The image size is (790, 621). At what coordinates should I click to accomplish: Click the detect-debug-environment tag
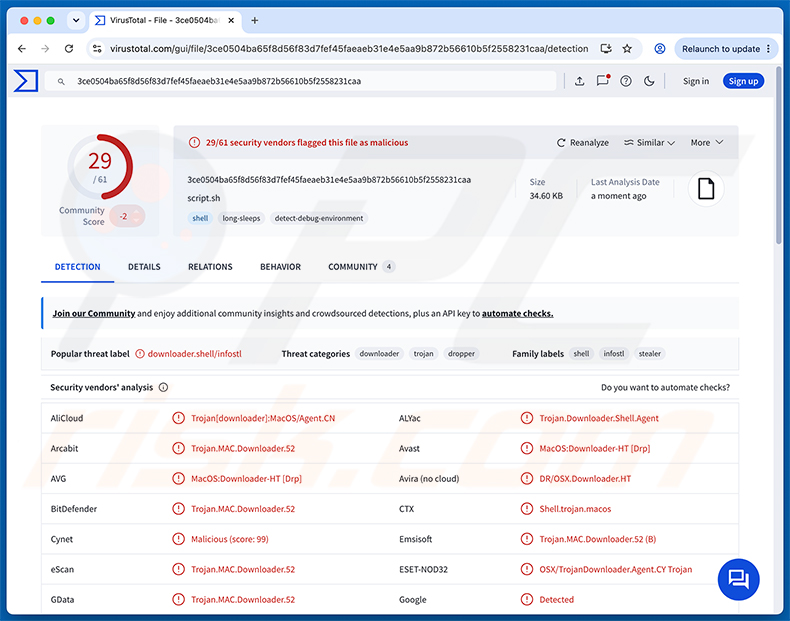tap(319, 218)
